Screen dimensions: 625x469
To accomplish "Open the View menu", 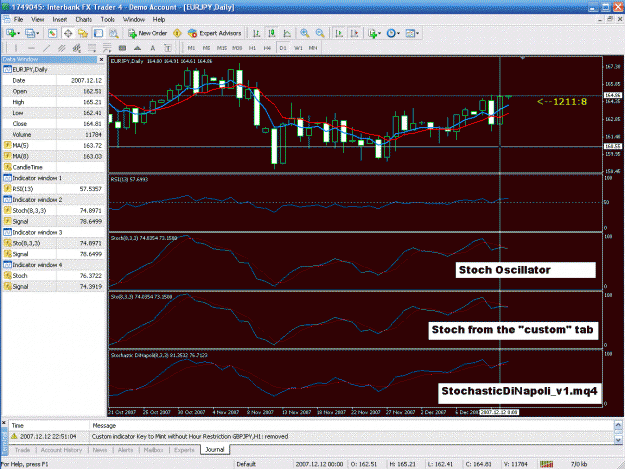I will [x=37, y=20].
